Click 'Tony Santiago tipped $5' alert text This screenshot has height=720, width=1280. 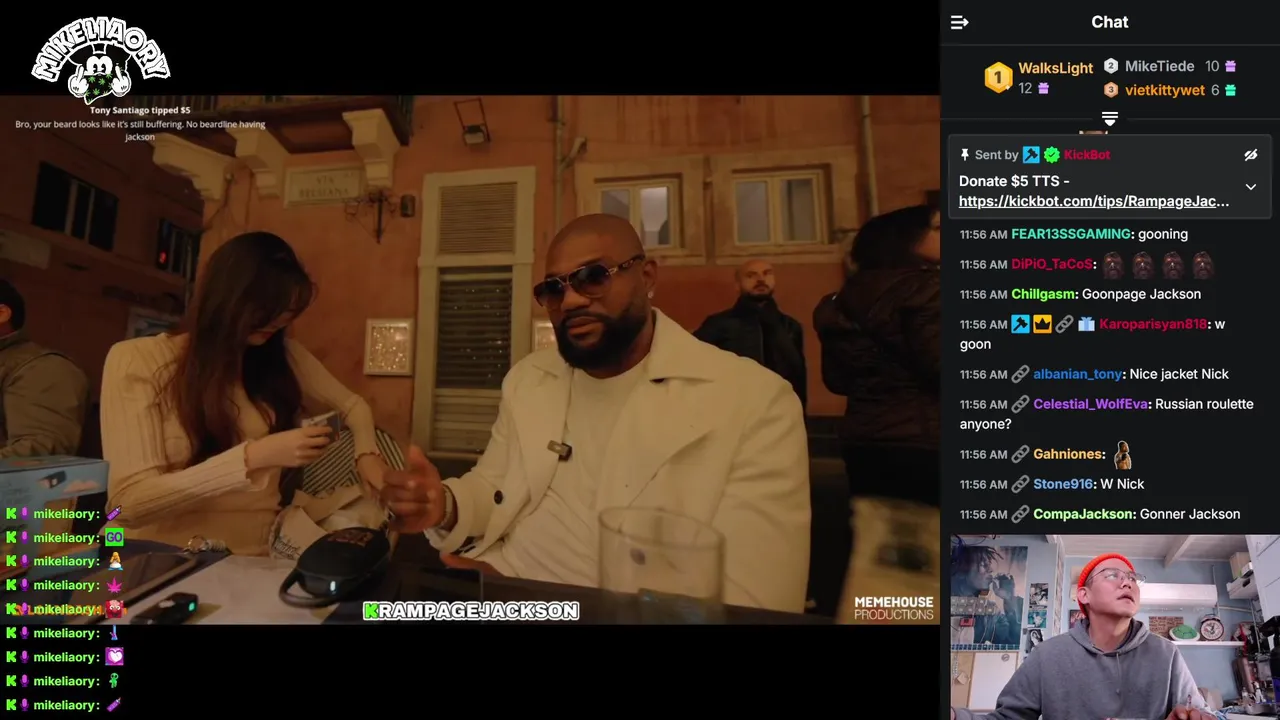coord(140,110)
